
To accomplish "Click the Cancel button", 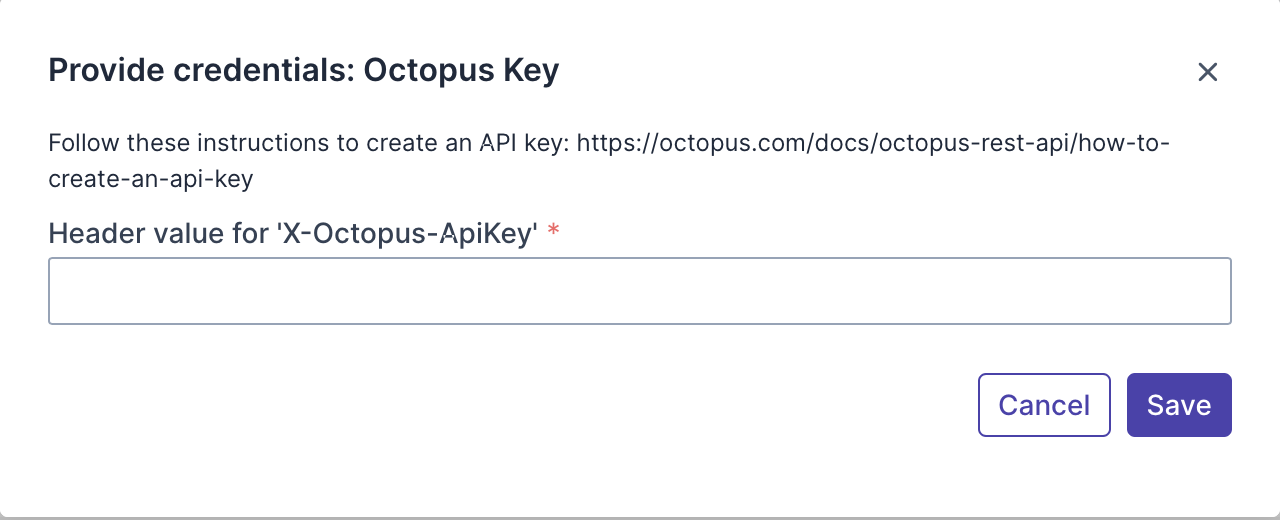I will coord(1044,405).
